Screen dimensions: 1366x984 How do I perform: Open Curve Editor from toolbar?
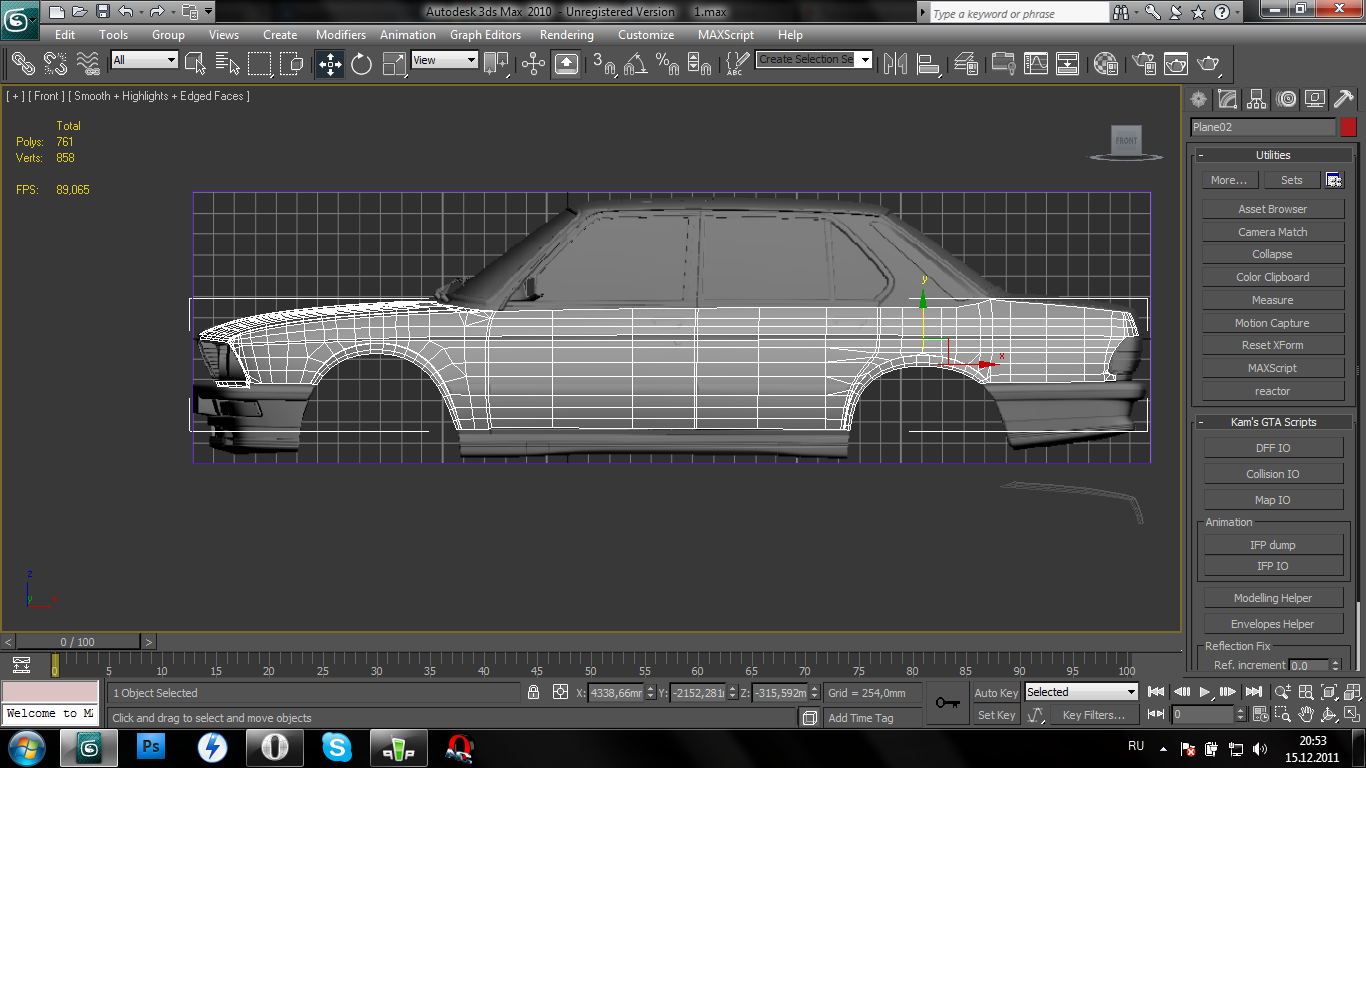(1036, 64)
